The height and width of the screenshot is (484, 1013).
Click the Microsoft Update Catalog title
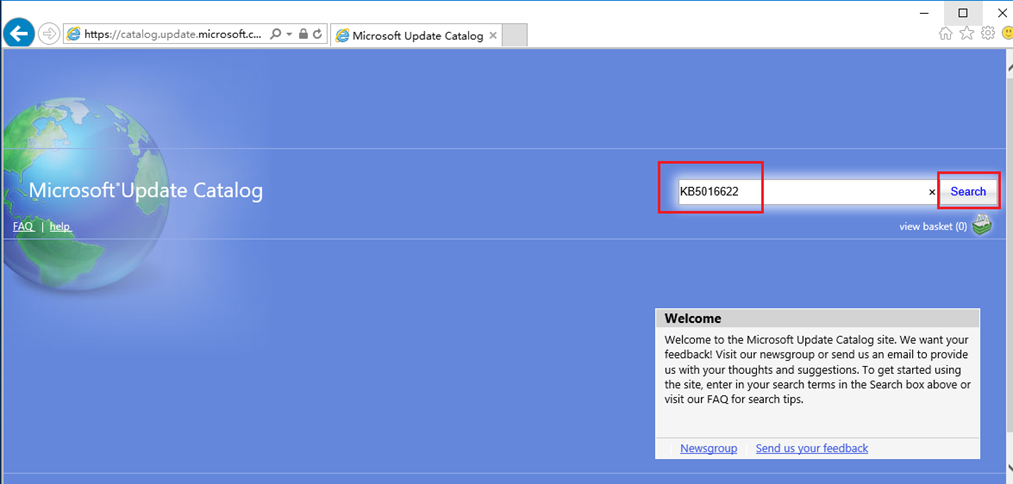click(x=146, y=191)
